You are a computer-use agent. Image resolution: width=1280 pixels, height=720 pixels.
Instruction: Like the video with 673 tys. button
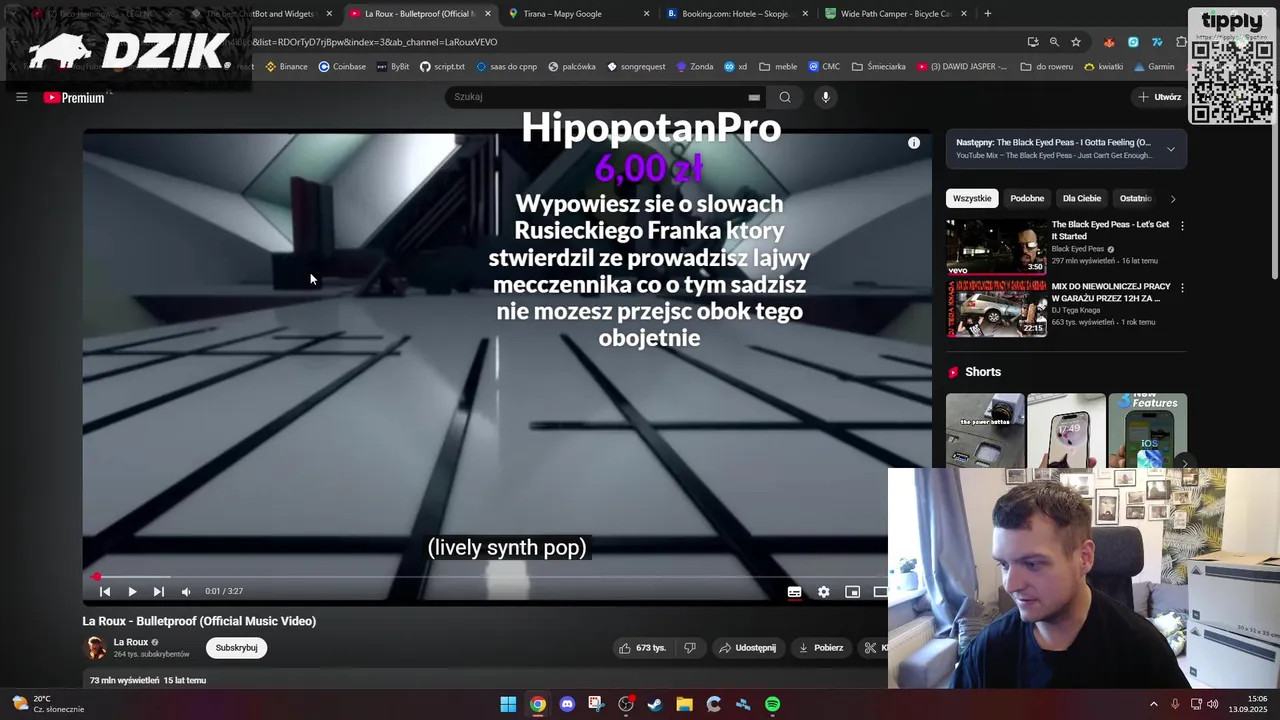[x=642, y=648]
